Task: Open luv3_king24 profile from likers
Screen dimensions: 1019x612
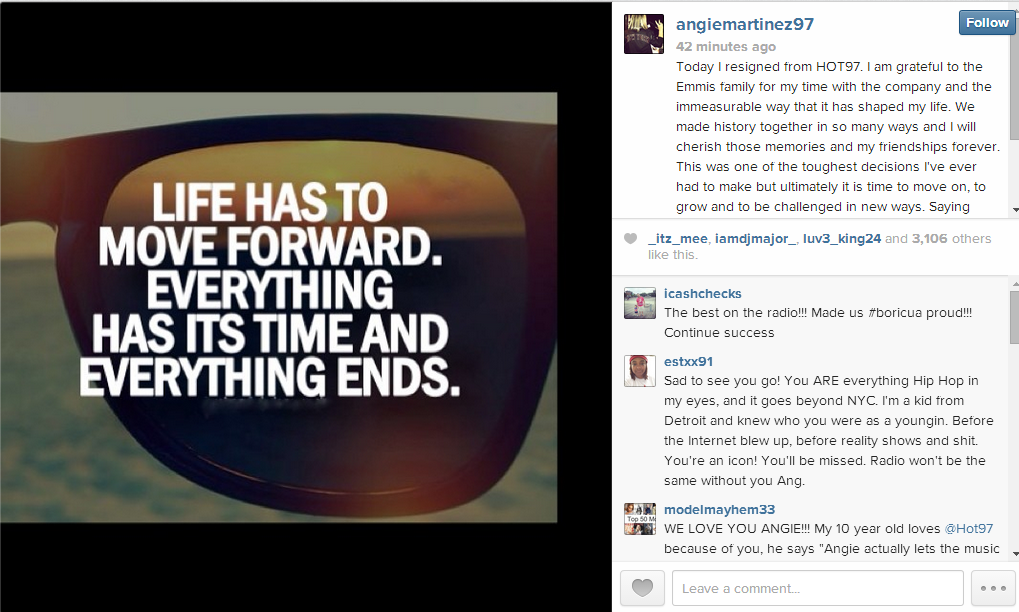Action: pos(842,238)
